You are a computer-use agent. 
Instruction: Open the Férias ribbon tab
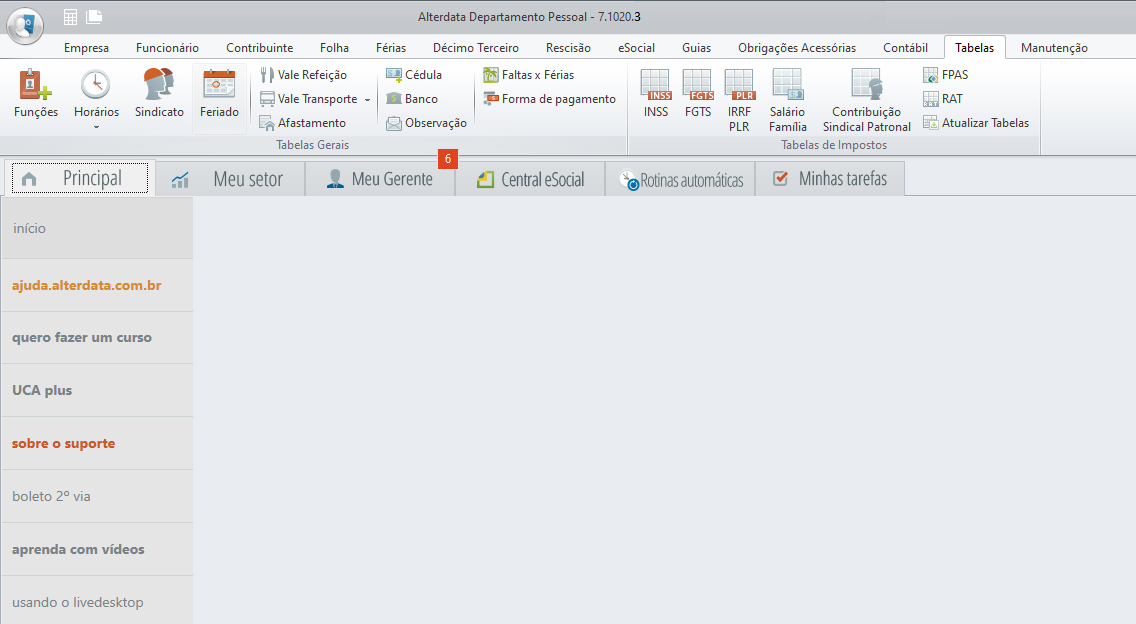pos(390,48)
